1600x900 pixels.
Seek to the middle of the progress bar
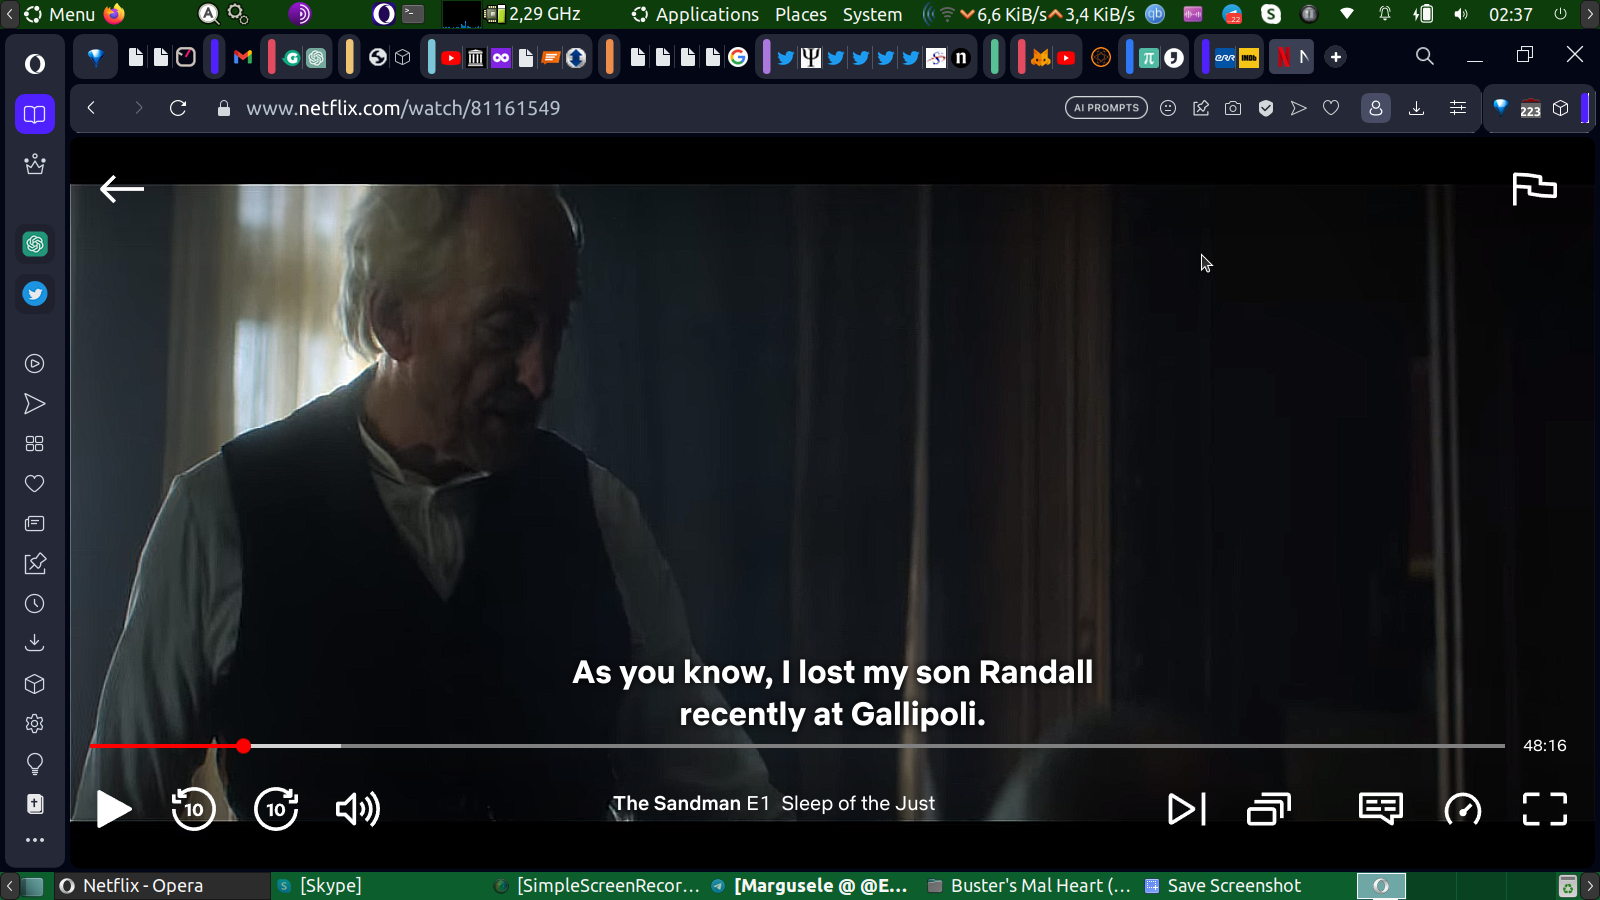point(797,746)
